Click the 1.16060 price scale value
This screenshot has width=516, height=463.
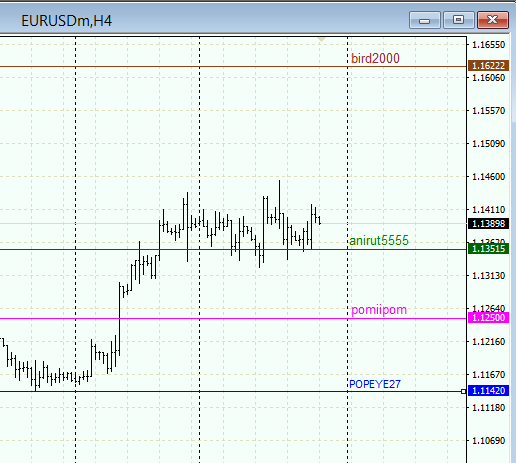[x=489, y=78]
